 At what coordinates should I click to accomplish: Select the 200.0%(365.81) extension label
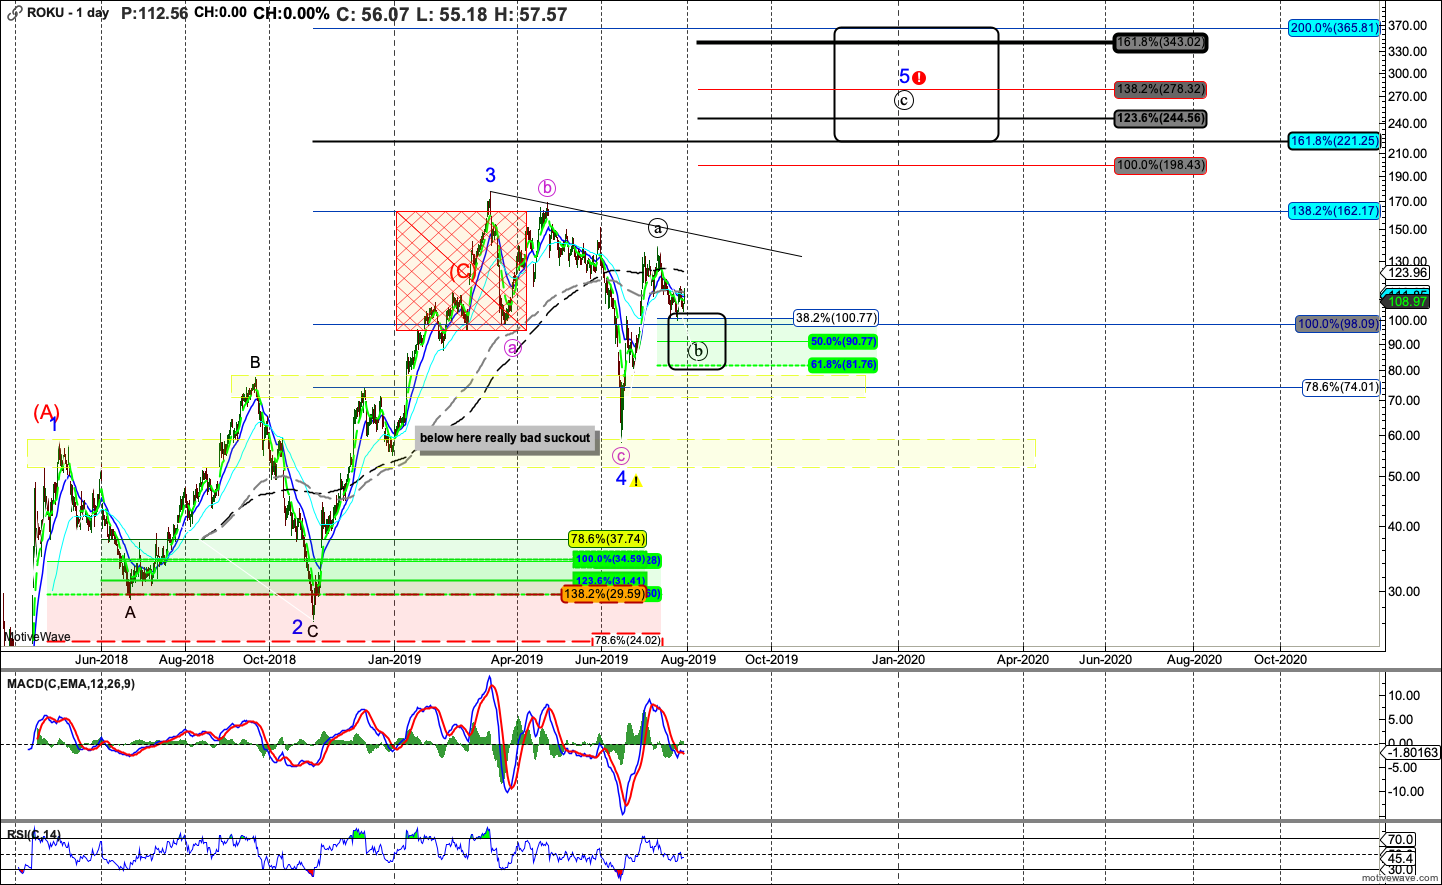point(1334,28)
